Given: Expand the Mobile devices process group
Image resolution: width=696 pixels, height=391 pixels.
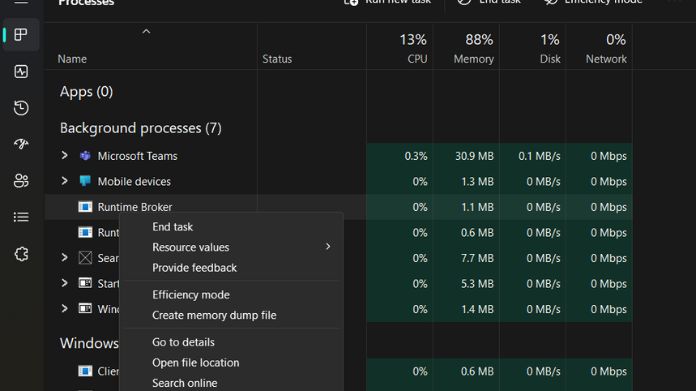Looking at the screenshot, I should point(65,181).
